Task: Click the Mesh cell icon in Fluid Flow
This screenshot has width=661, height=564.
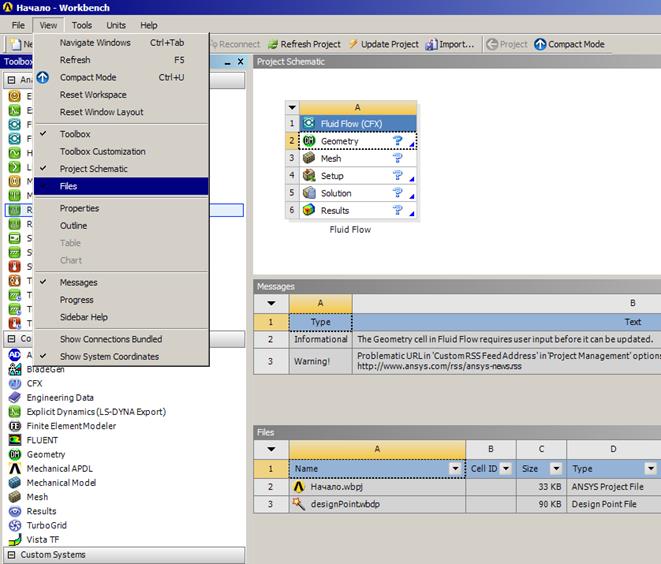Action: click(309, 158)
